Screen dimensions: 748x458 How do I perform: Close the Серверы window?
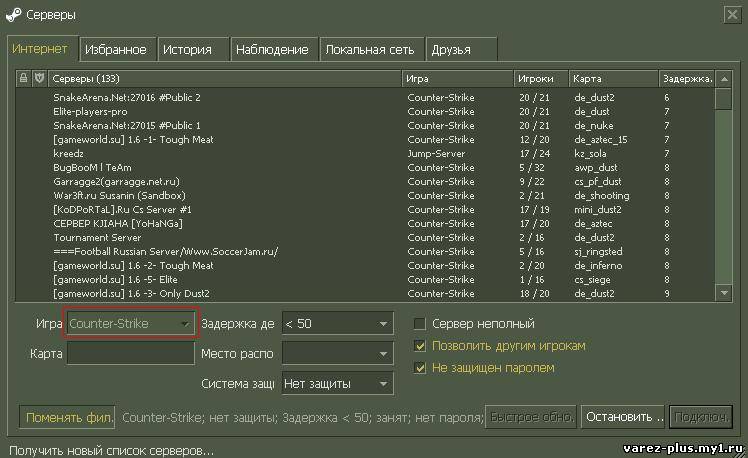pos(733,14)
